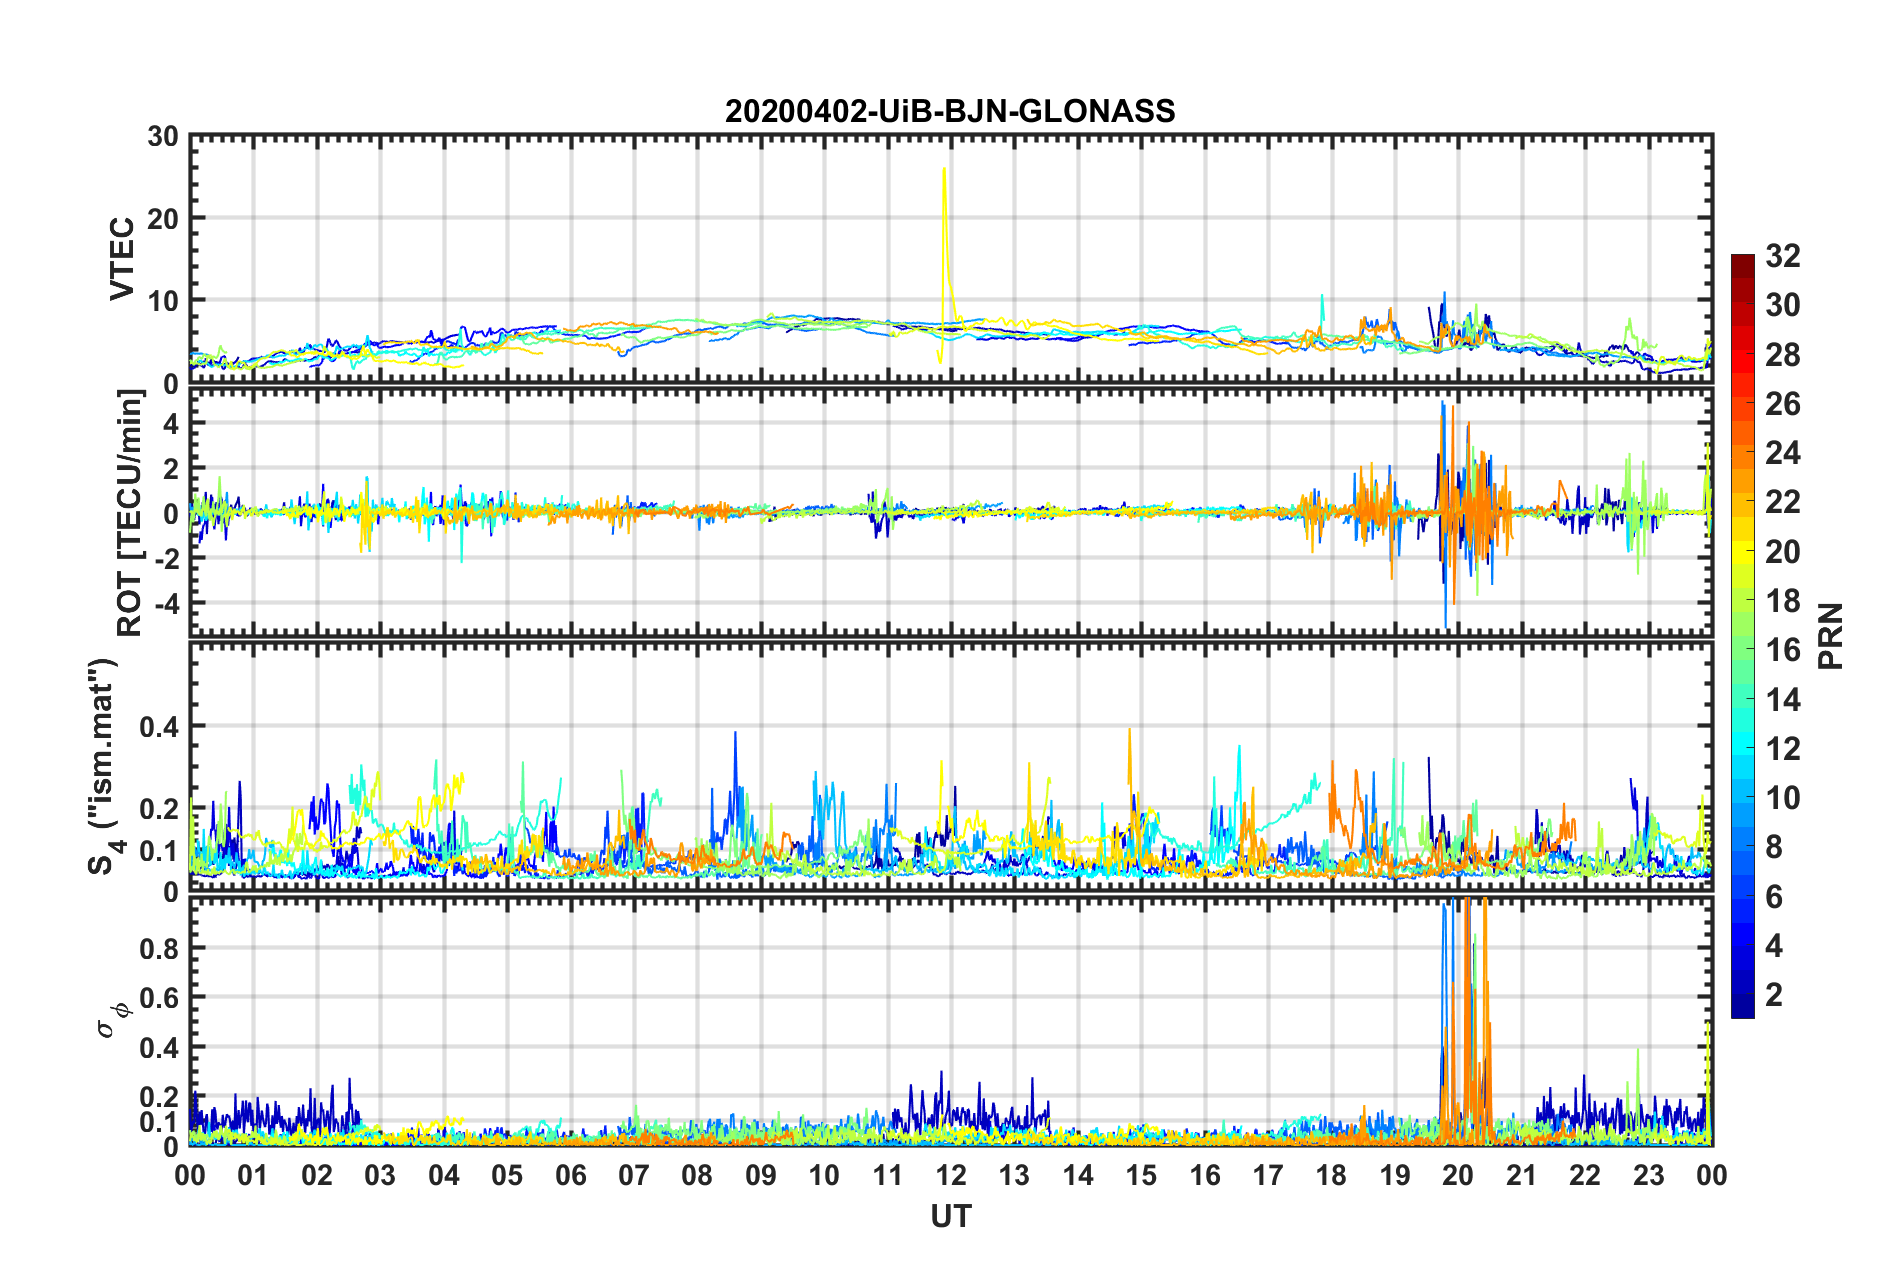1902x1272 pixels.
Task: Select the dark blue bottom of the colorbar
Action: pos(1742,1010)
